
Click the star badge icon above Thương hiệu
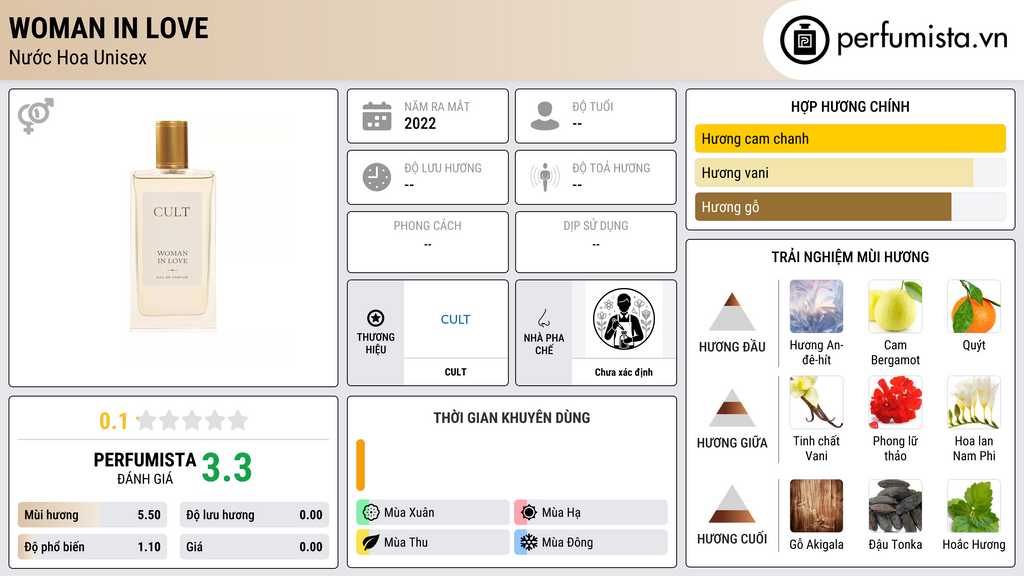[376, 318]
